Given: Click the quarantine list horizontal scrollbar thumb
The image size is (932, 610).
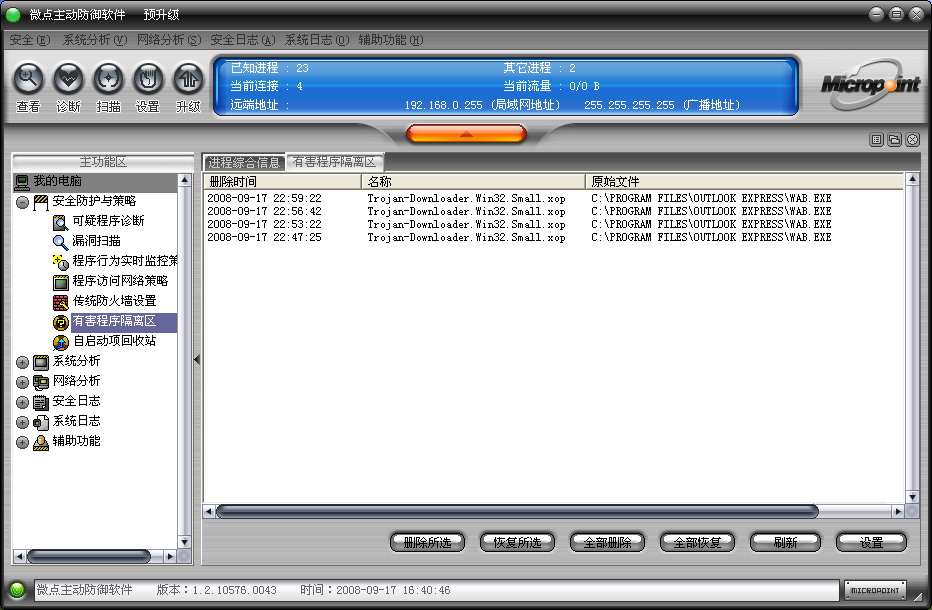Looking at the screenshot, I should pyautogui.click(x=517, y=511).
